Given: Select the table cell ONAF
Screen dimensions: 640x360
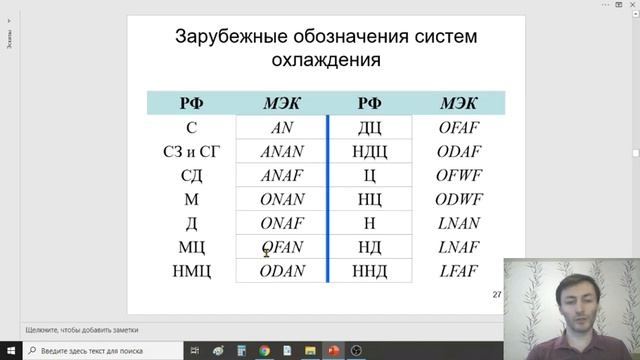Looking at the screenshot, I should click(x=282, y=223).
